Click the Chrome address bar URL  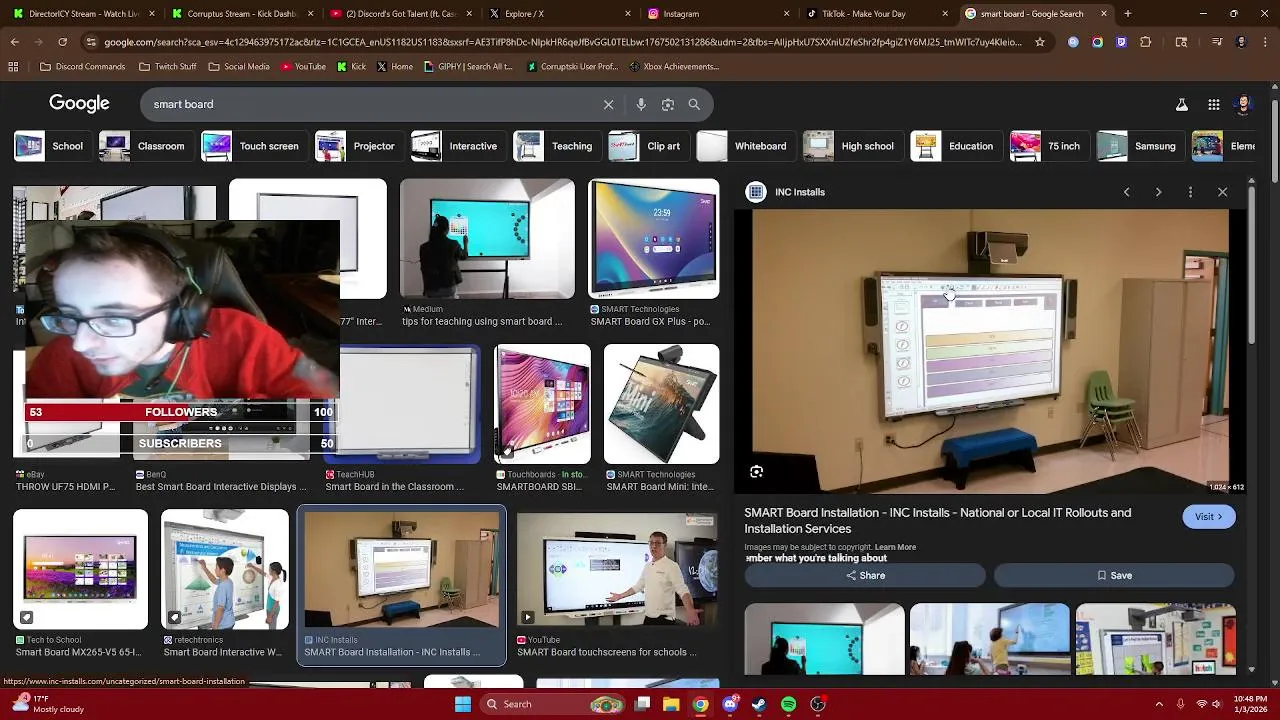[563, 42]
